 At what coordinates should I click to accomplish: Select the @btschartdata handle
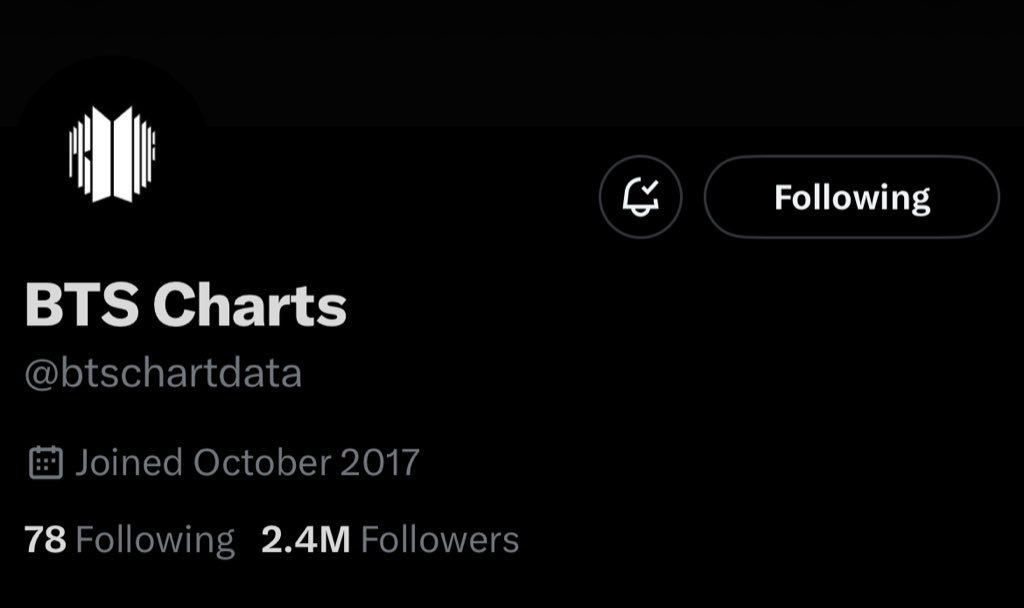pos(163,374)
